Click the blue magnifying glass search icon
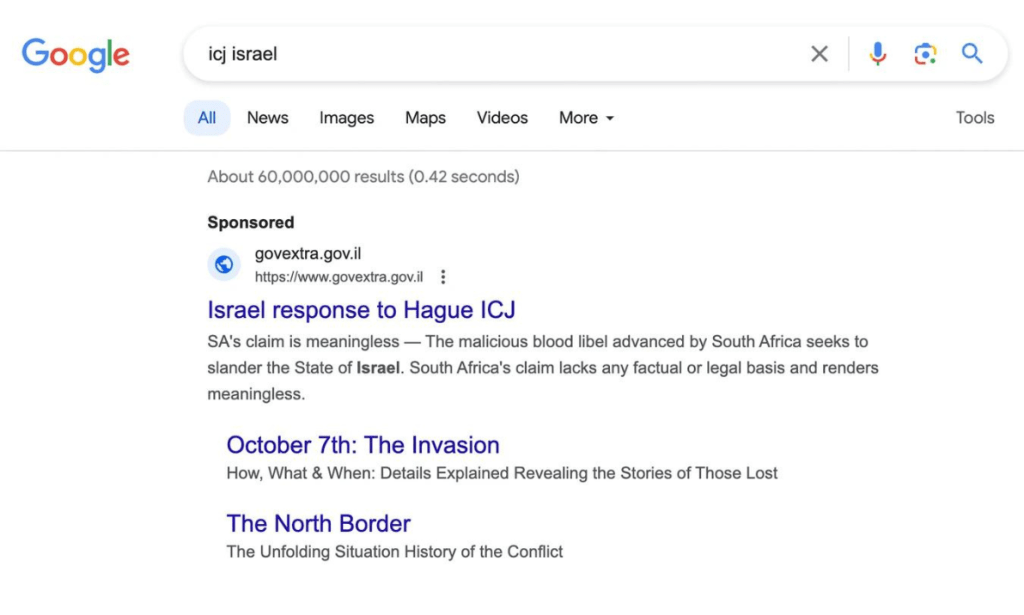Screen dimensions: 1024x615 (972, 53)
